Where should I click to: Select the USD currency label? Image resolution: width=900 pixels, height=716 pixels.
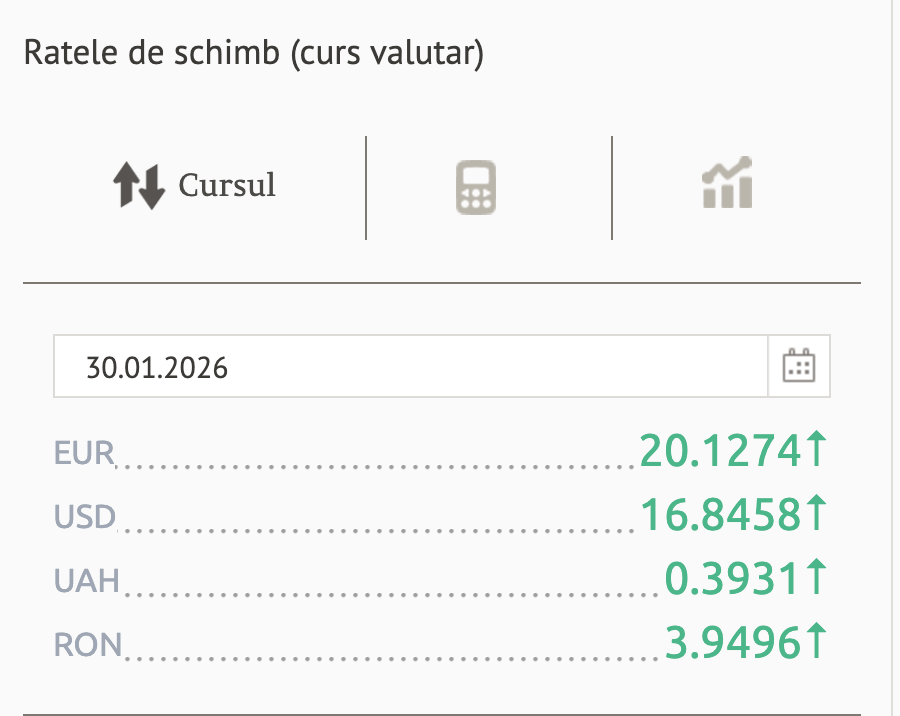tap(85, 517)
